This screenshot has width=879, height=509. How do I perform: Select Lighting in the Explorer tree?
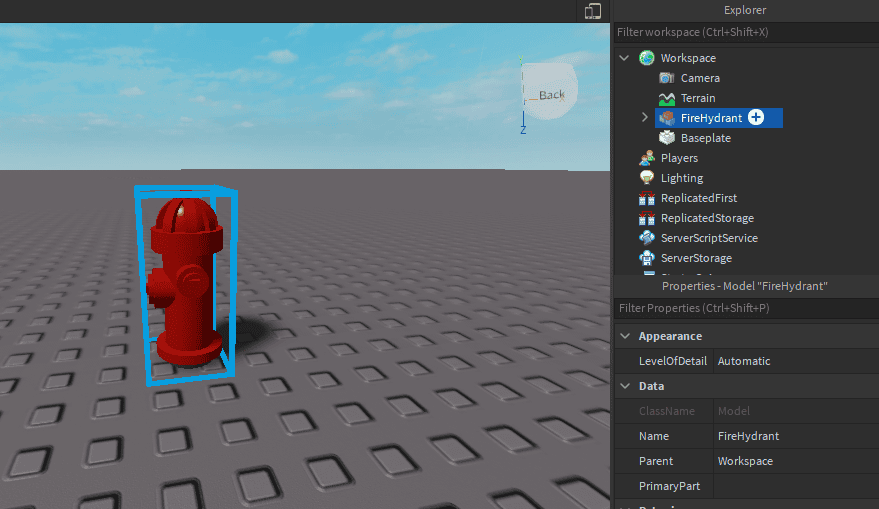(682, 178)
